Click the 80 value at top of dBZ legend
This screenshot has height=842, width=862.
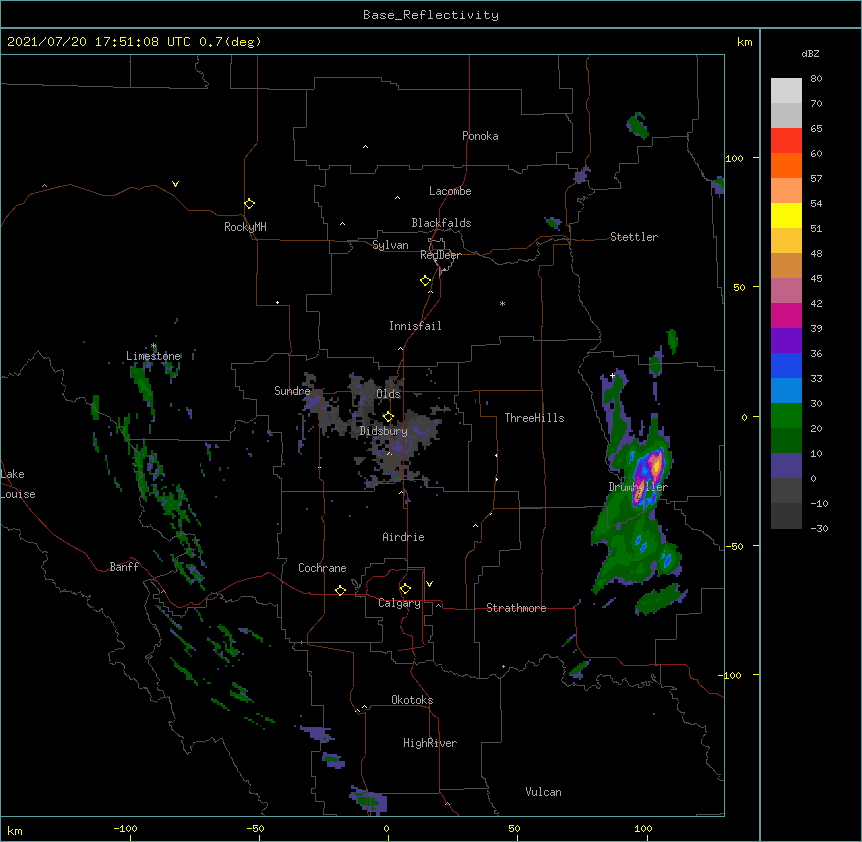tap(816, 79)
